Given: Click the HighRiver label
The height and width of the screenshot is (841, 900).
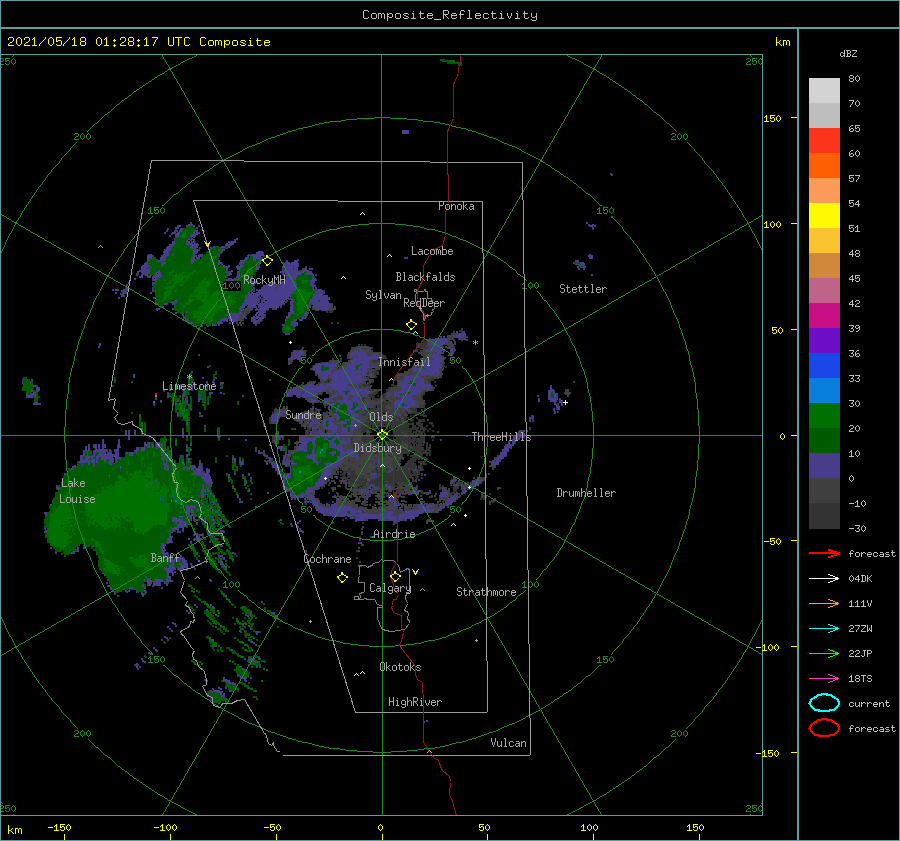Looking at the screenshot, I should 415,702.
